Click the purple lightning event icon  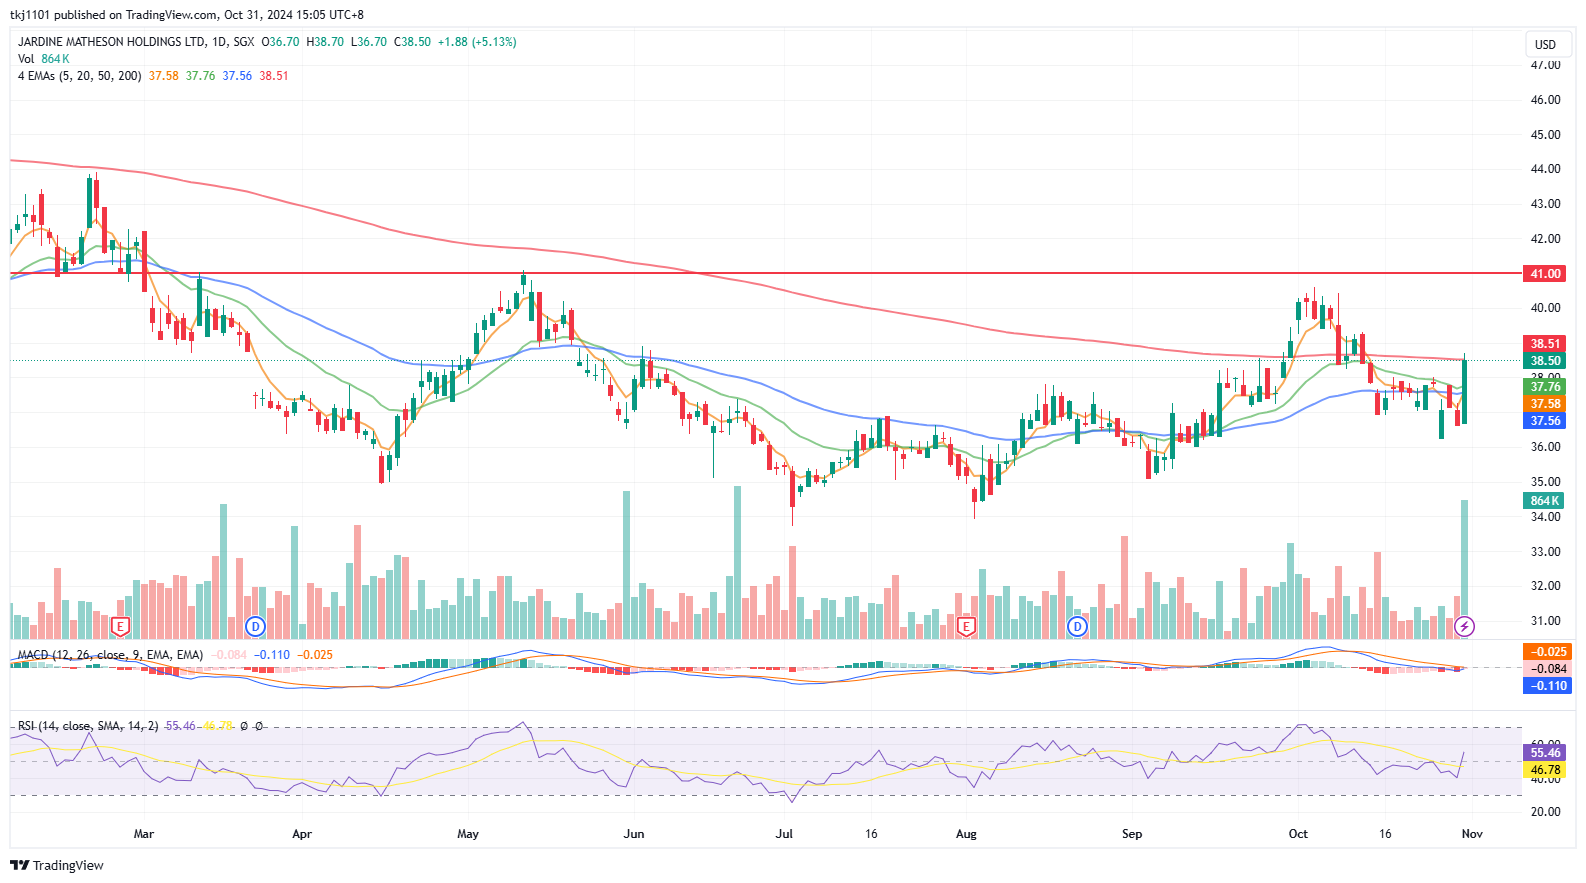pos(1464,627)
